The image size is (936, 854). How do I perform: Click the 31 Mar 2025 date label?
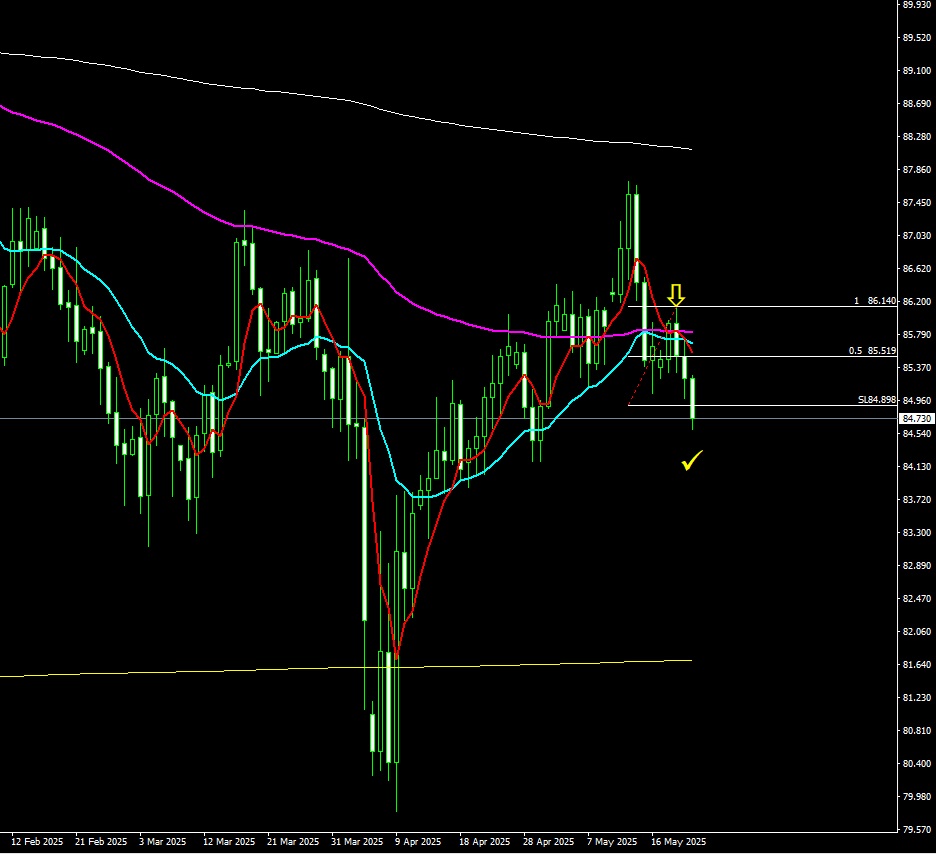click(x=357, y=842)
